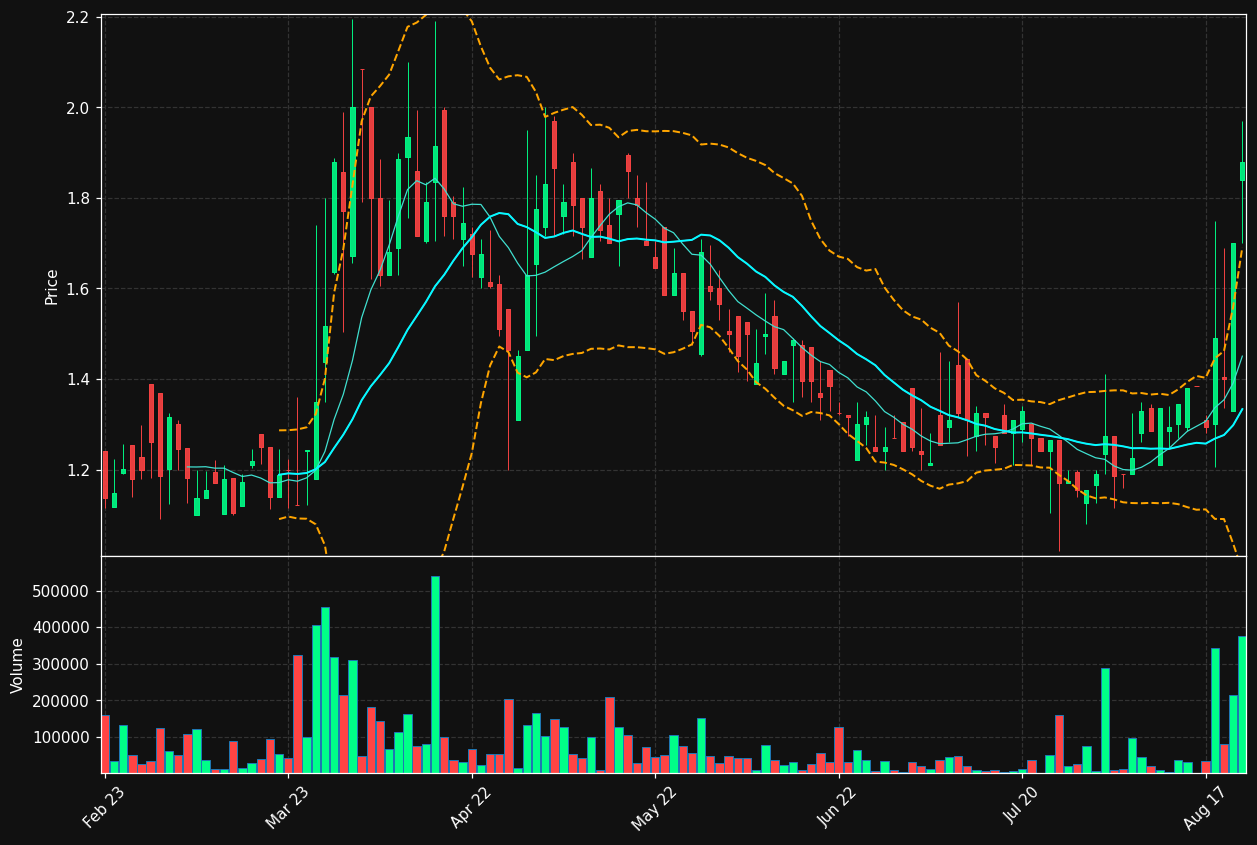
Task: Click the Volume axis label
Action: click(18, 665)
